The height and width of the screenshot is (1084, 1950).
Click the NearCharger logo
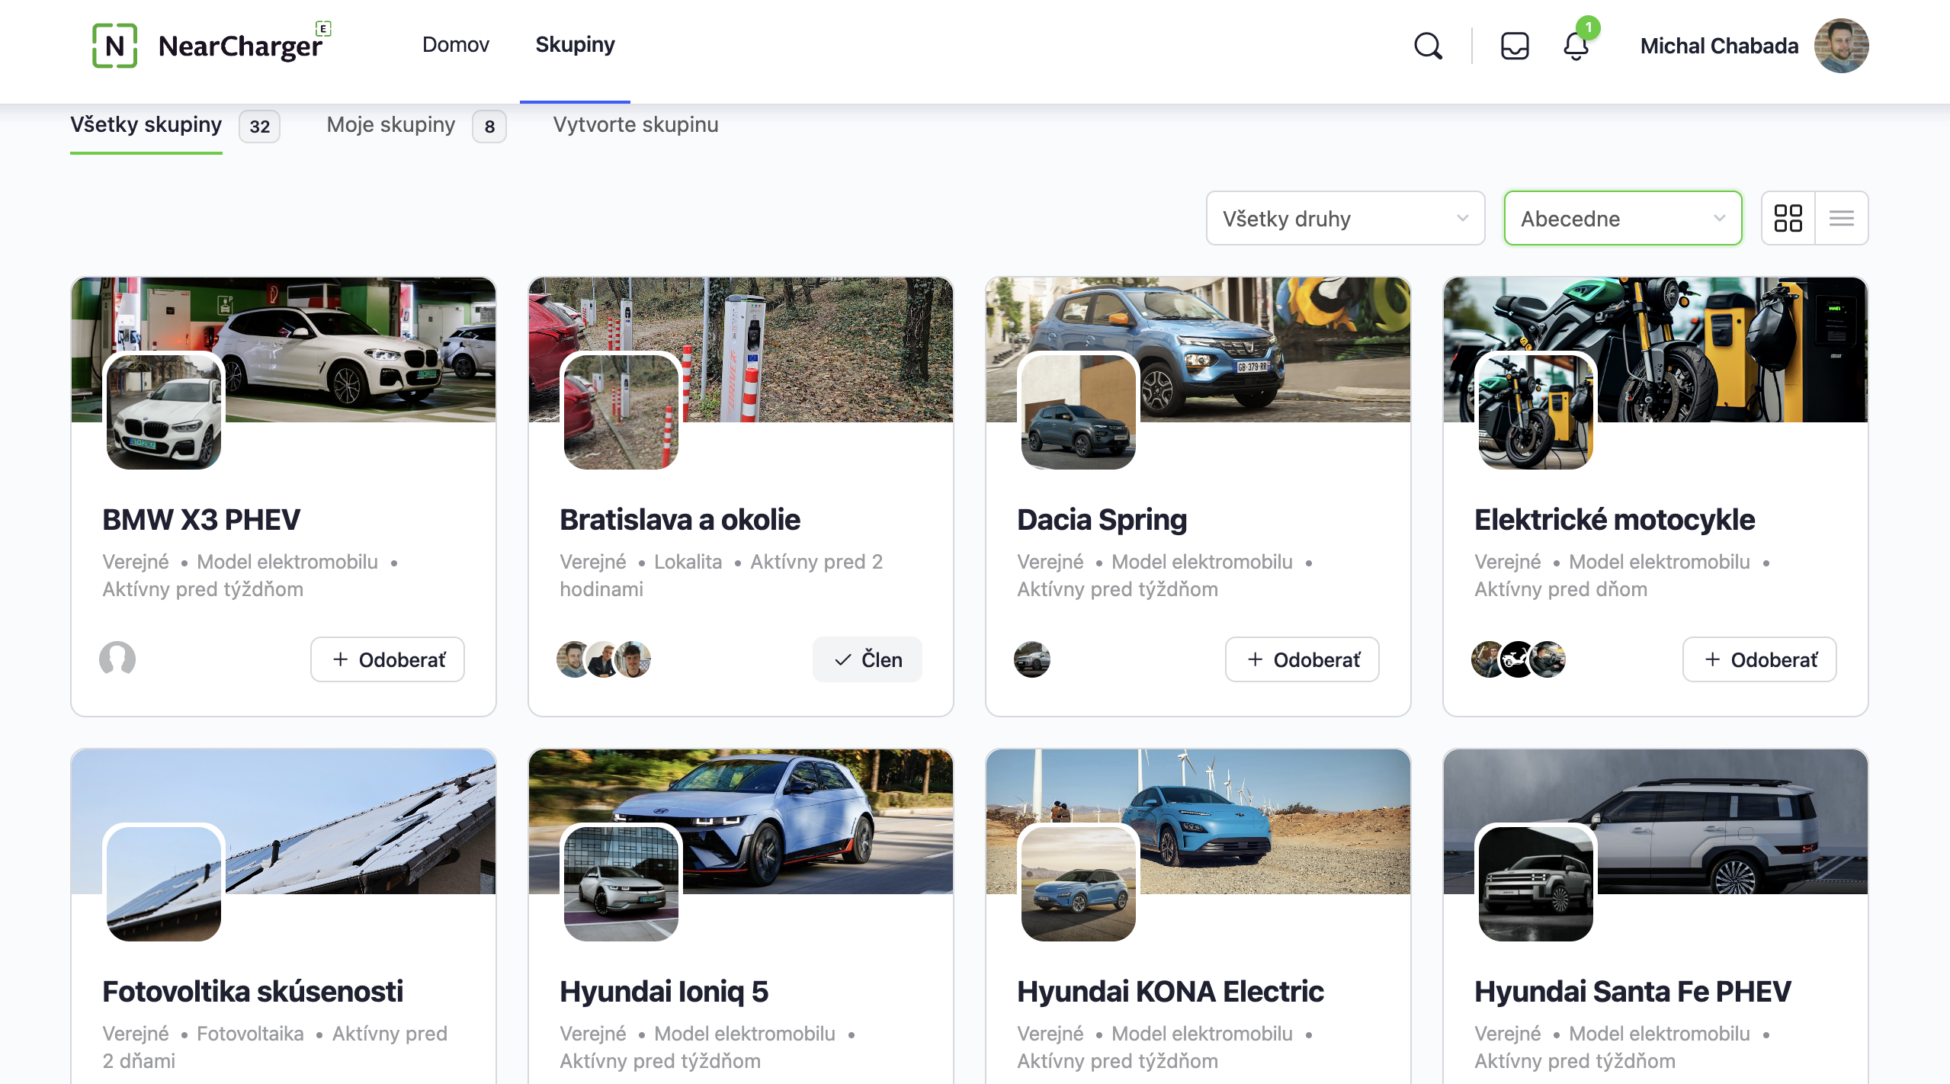pos(211,45)
